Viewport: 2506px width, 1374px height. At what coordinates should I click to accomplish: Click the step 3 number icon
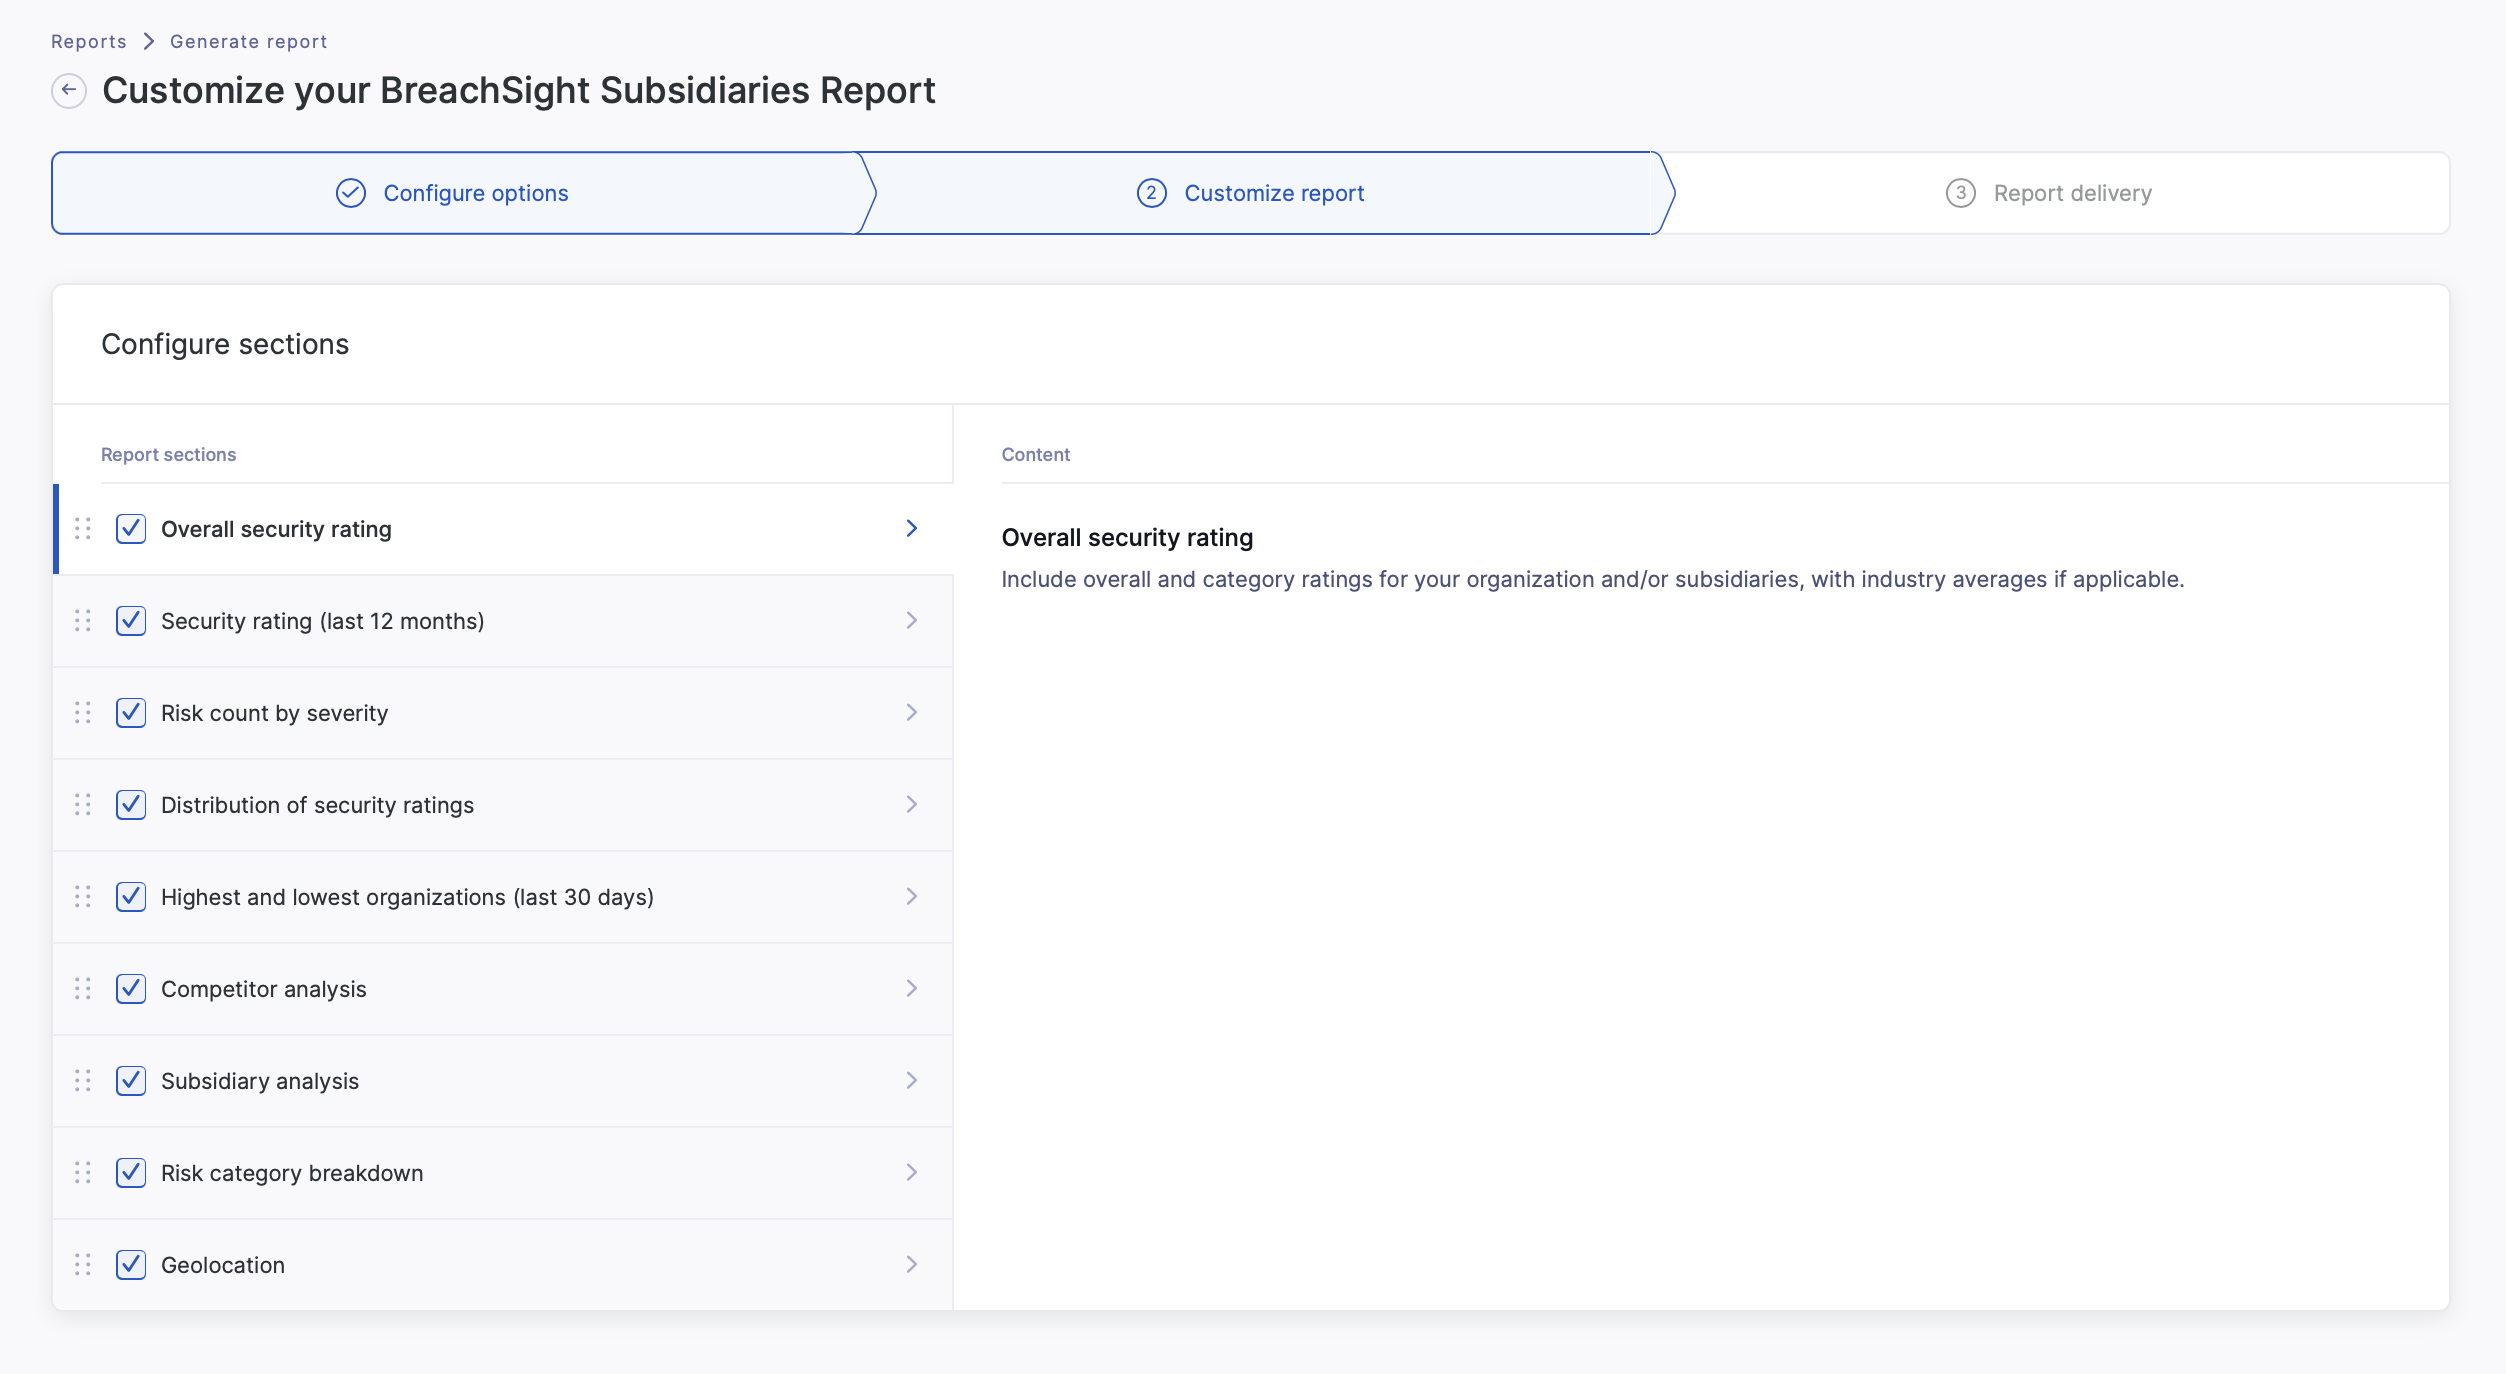(1960, 193)
